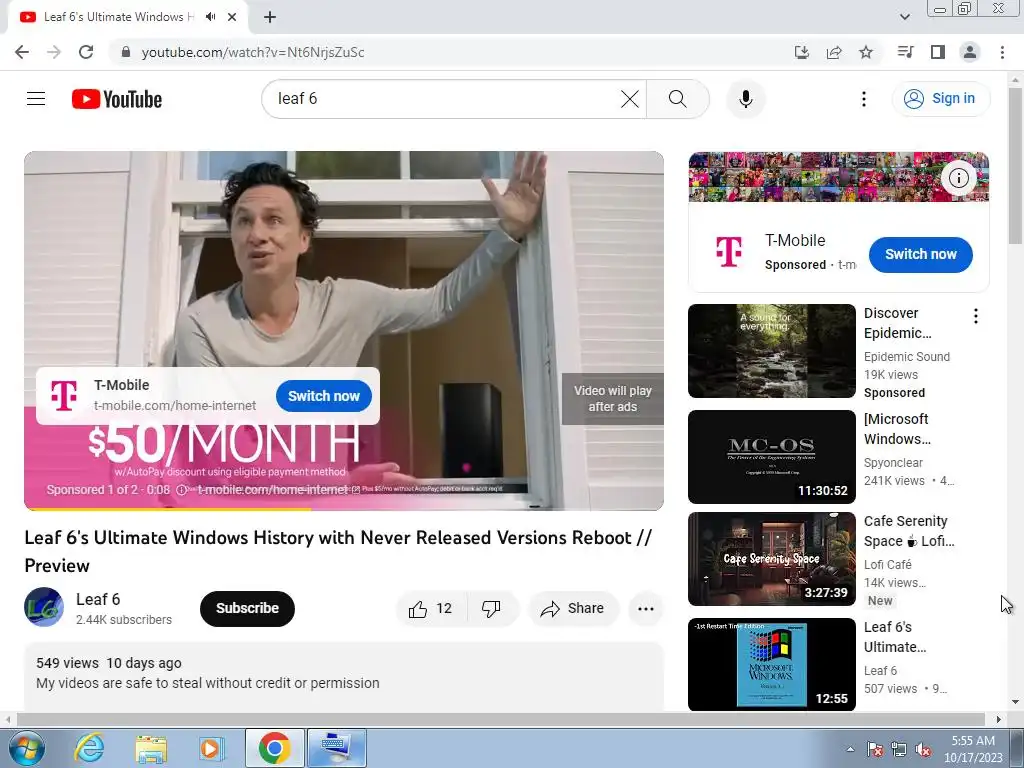Open Cafe Serenity Space video thumbnail
This screenshot has width=1024, height=768.
(x=771, y=559)
